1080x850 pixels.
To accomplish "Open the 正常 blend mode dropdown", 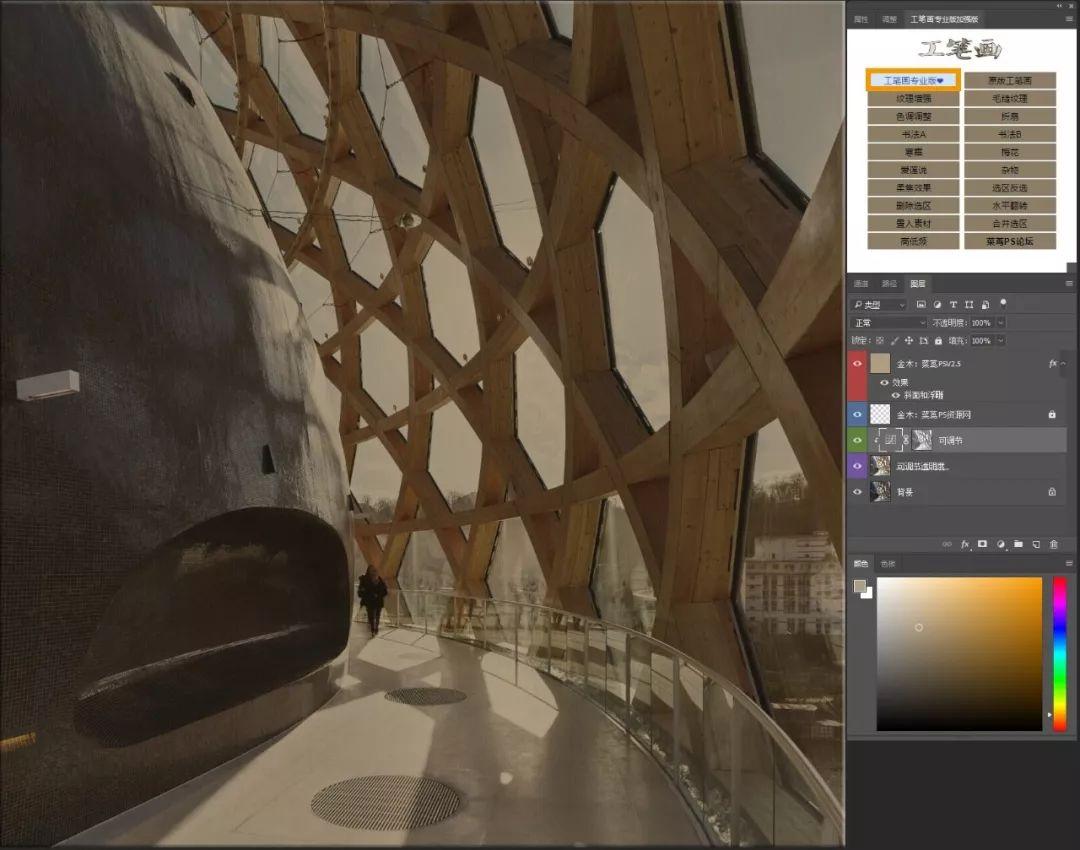I will coord(889,322).
